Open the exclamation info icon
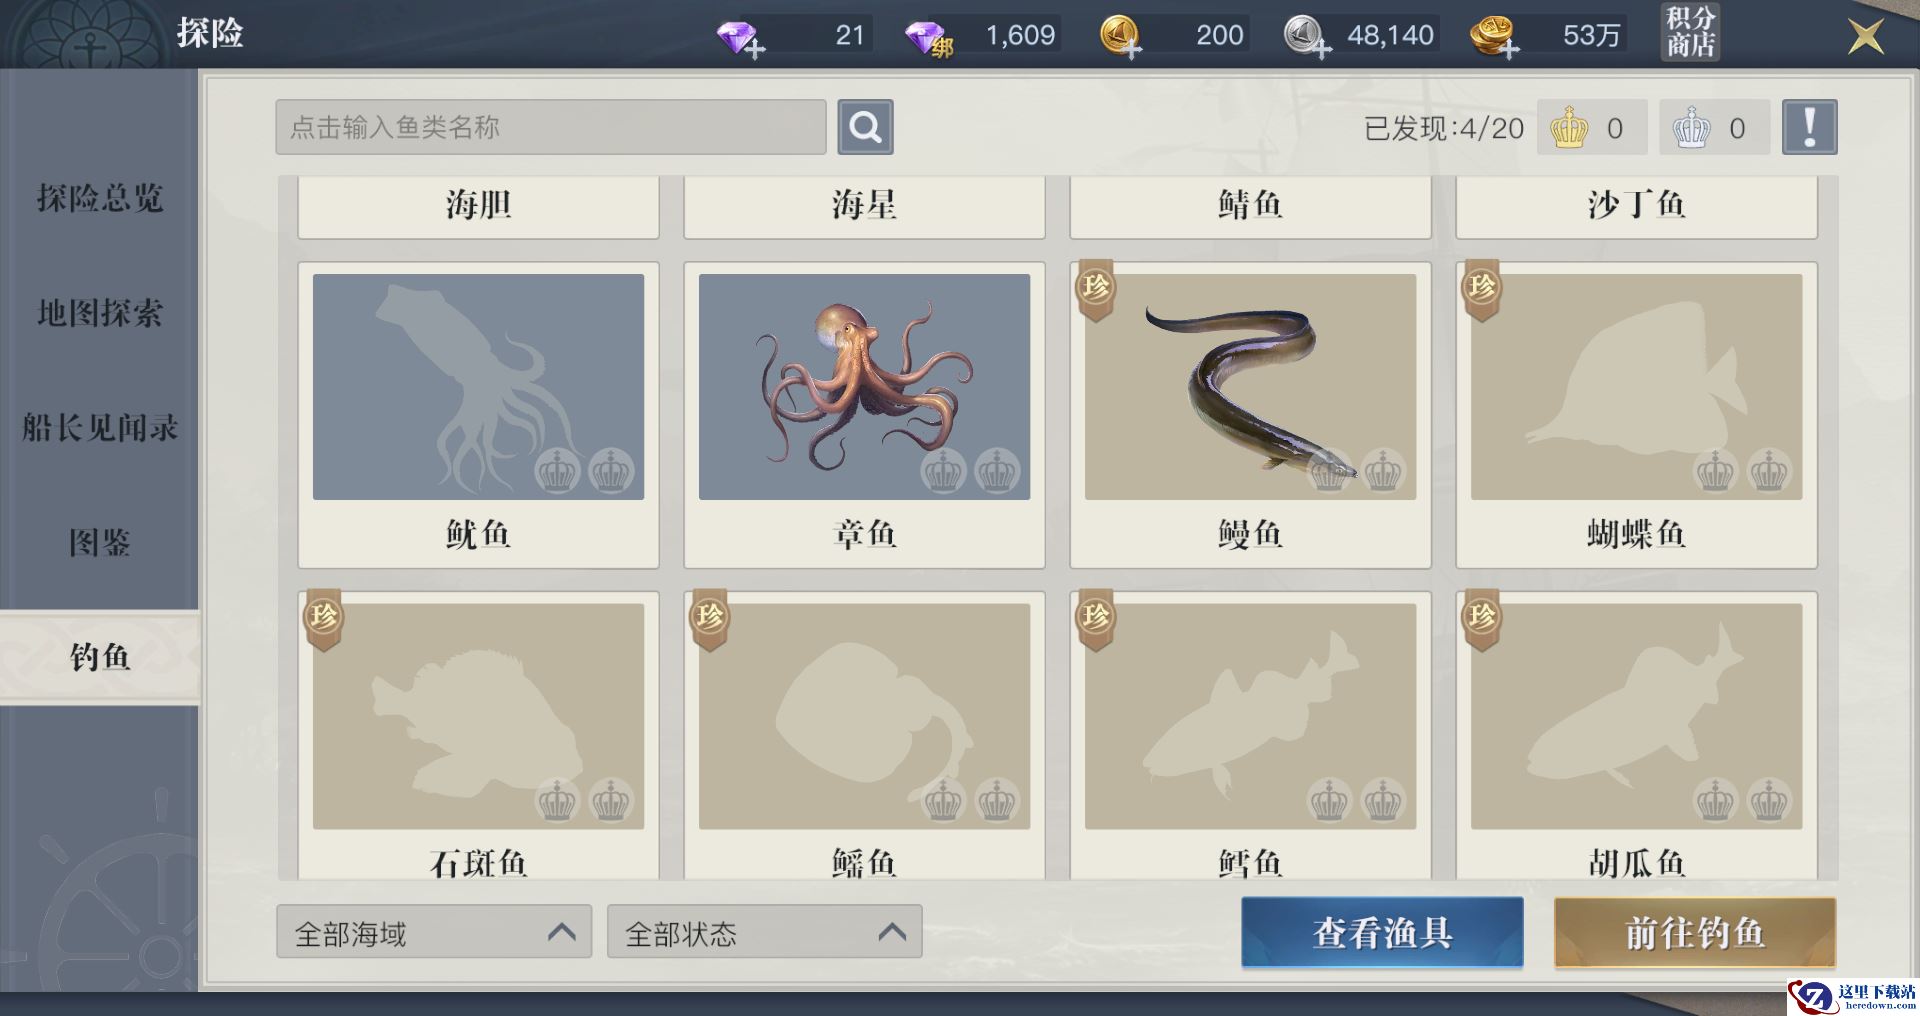The width and height of the screenshot is (1920, 1016). click(x=1809, y=127)
